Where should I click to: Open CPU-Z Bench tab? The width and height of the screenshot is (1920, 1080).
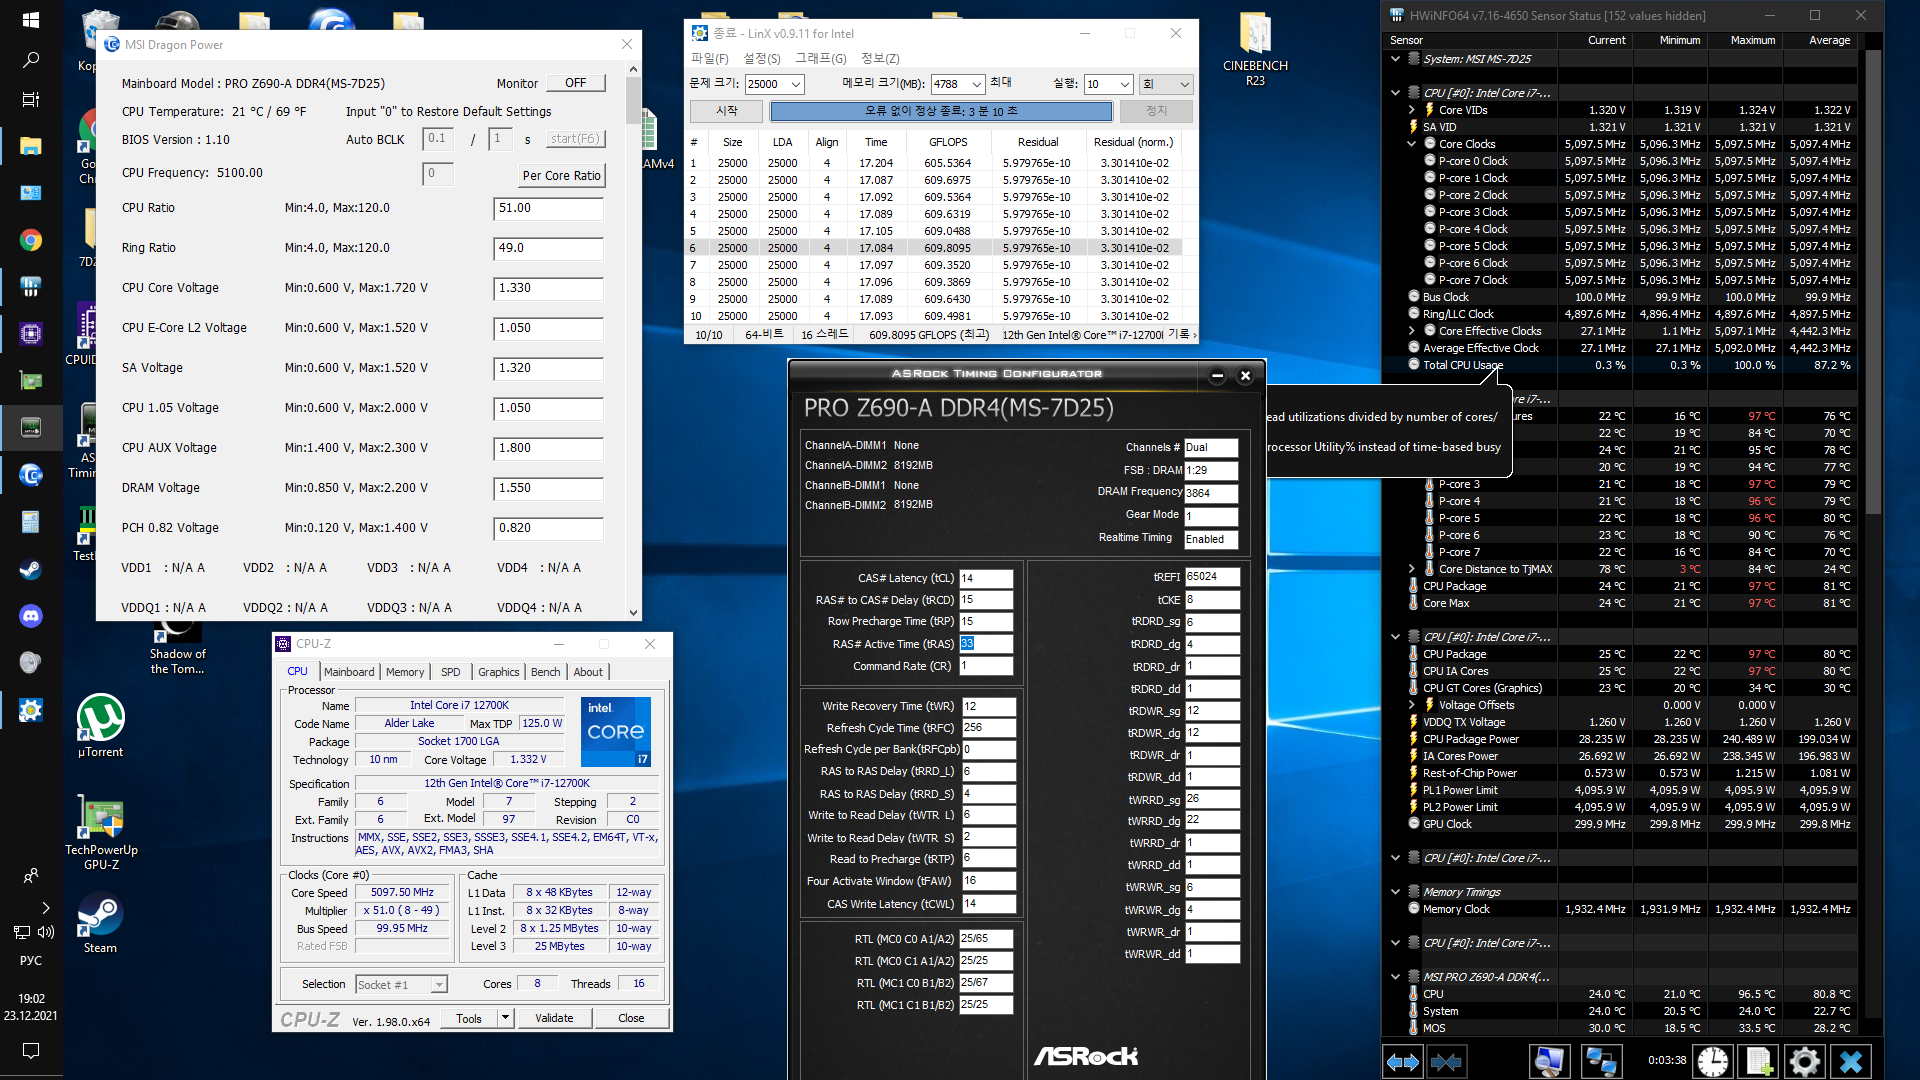545,672
